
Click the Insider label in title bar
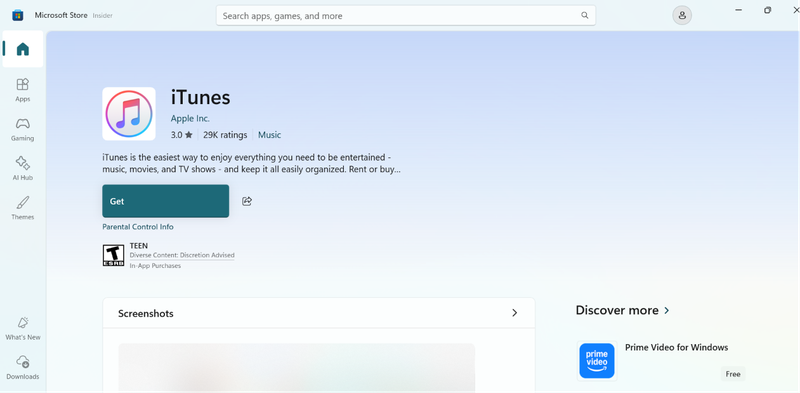coord(103,16)
